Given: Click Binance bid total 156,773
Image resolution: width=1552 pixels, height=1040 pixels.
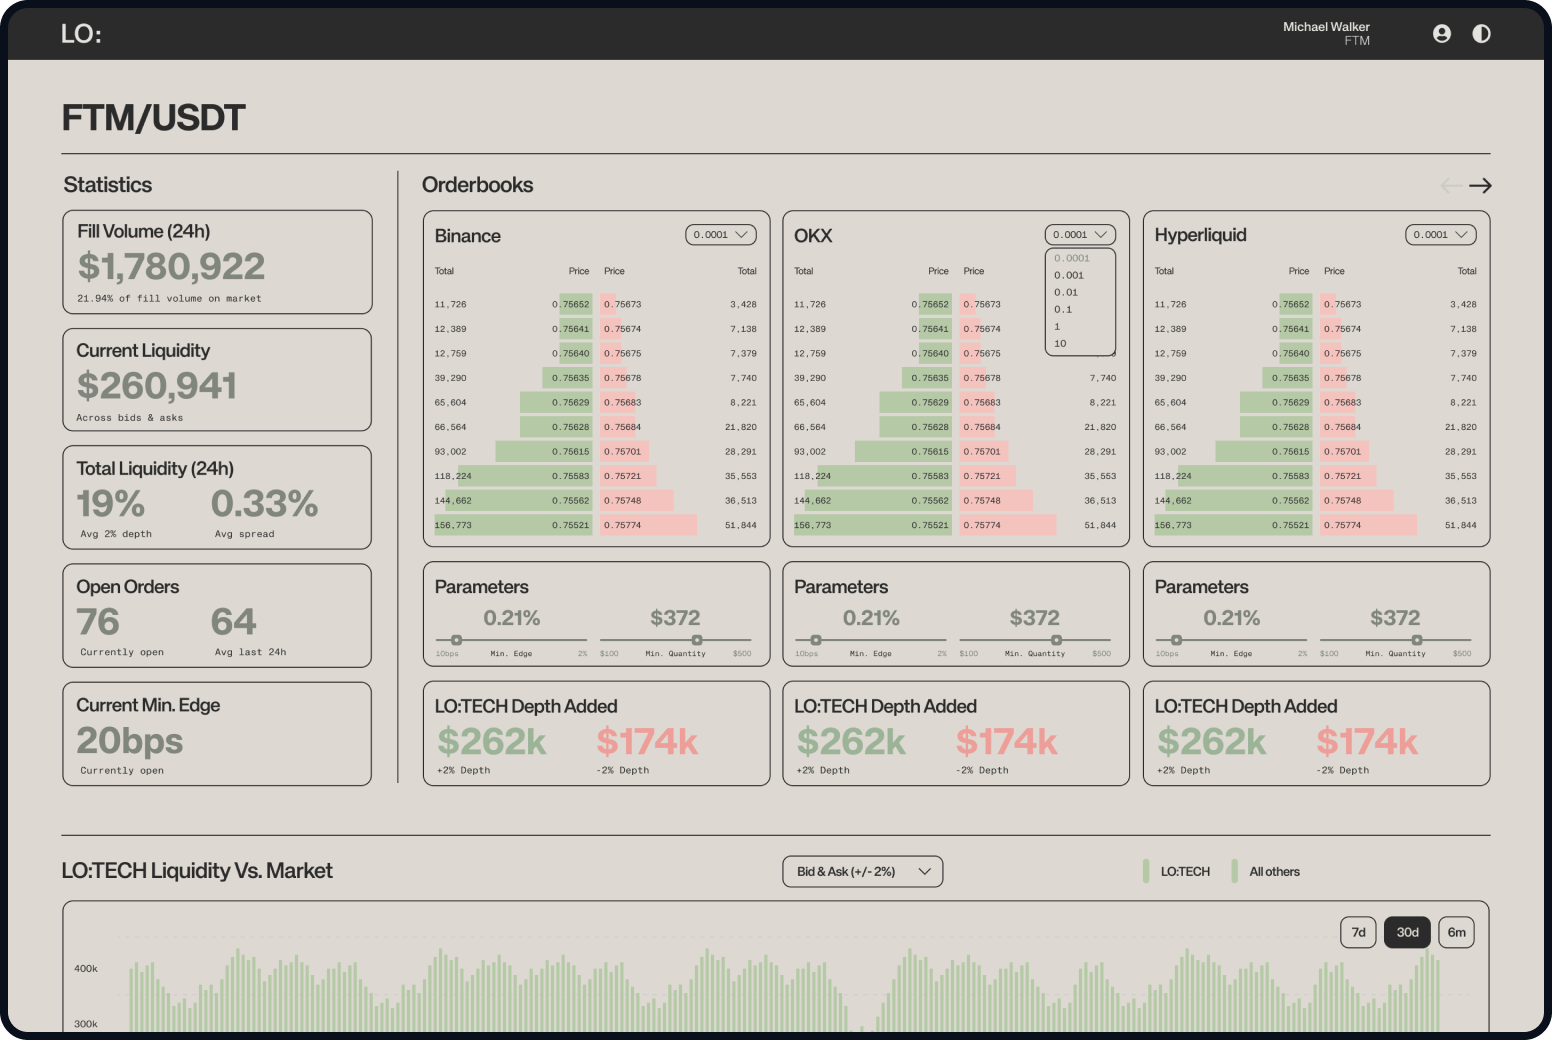Looking at the screenshot, I should 453,525.
